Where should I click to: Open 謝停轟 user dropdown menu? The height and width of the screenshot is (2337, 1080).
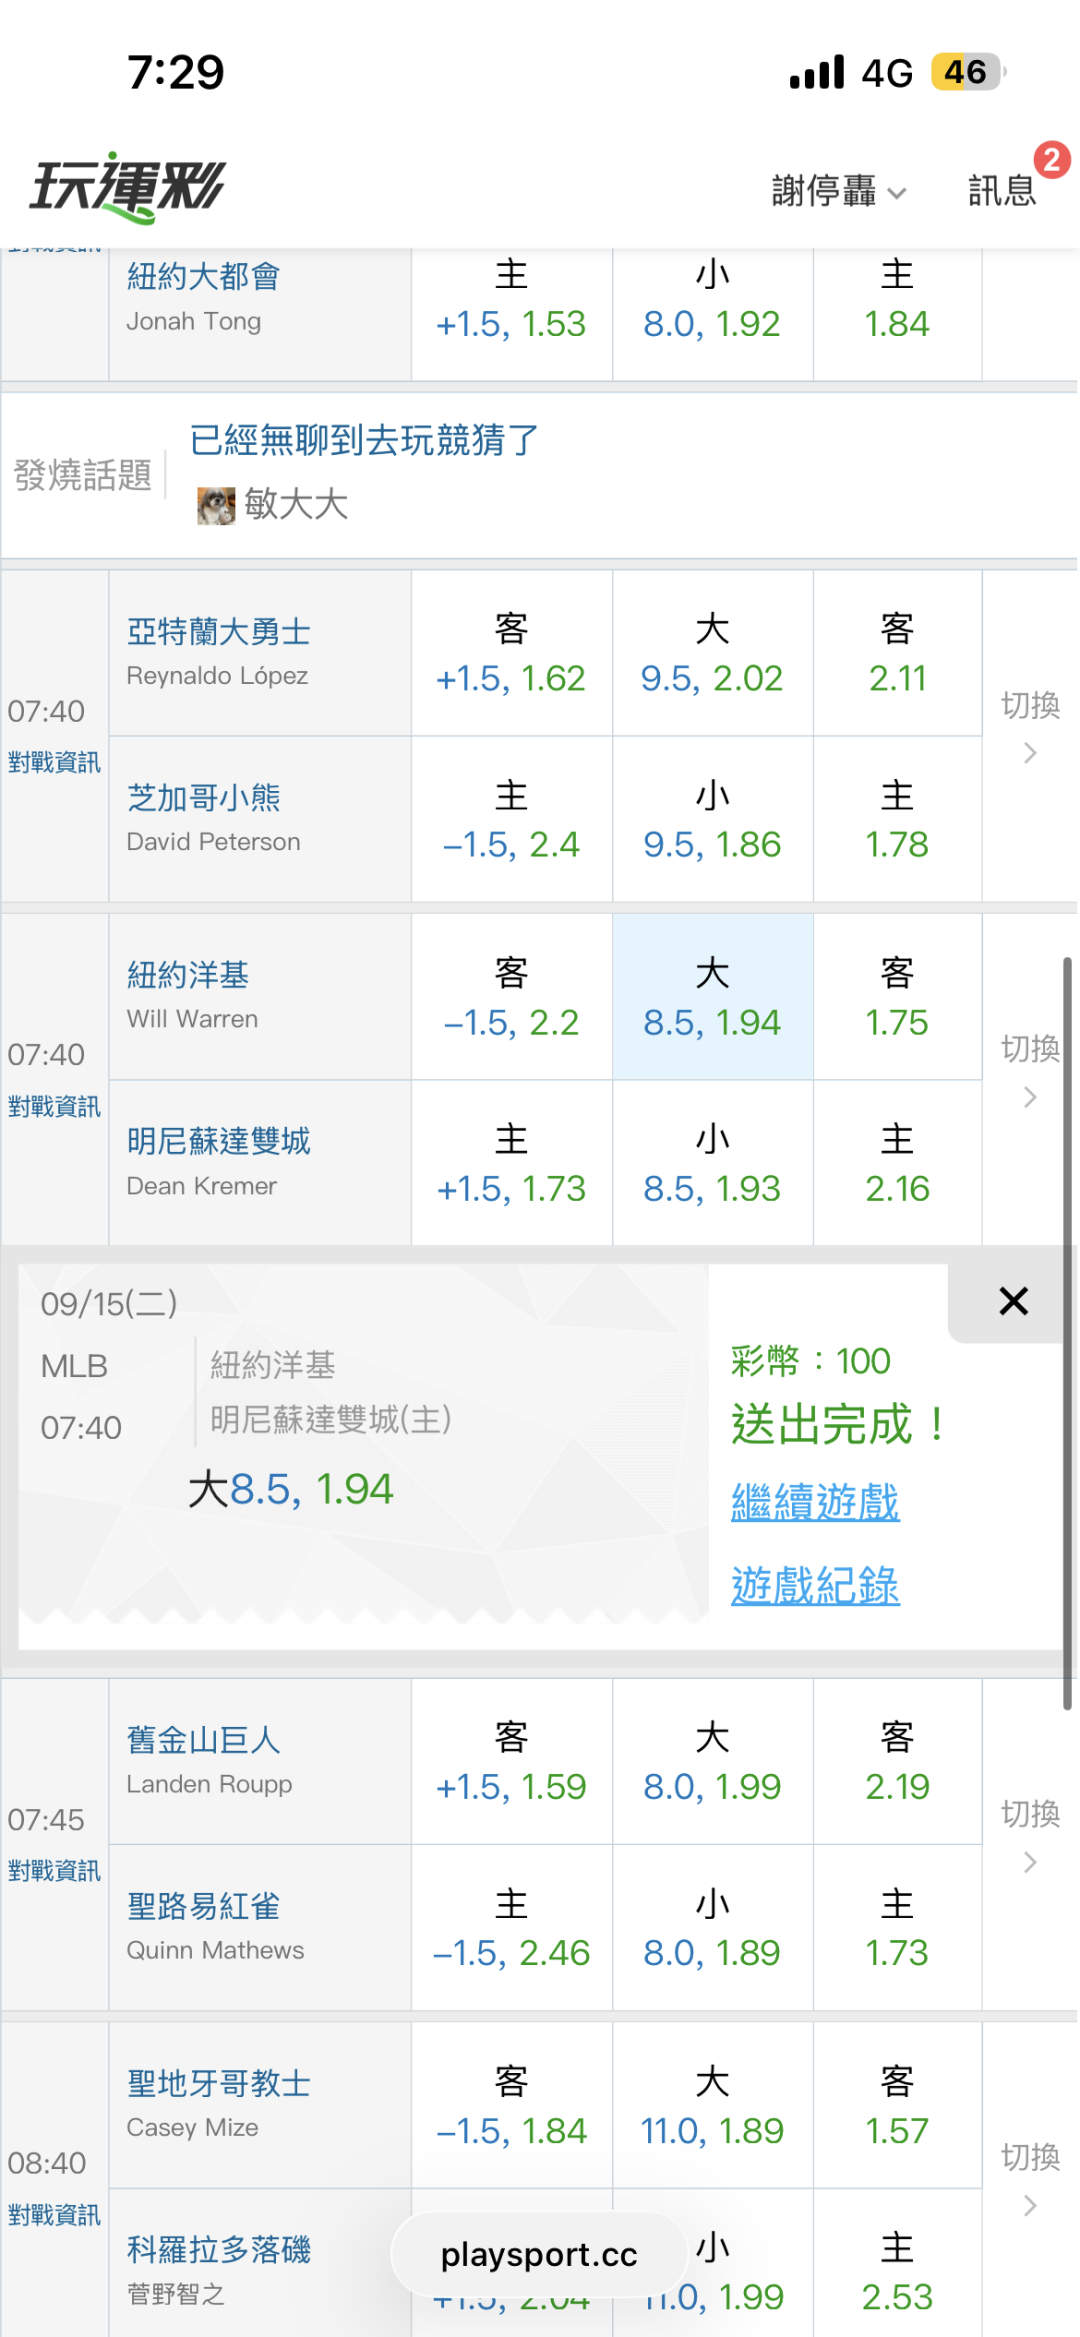(x=838, y=190)
